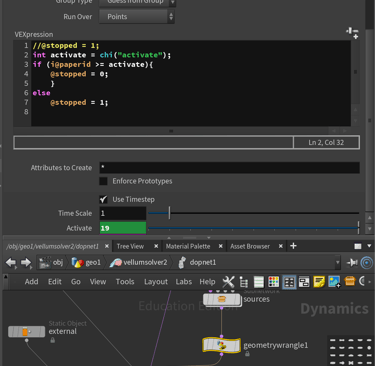Switch to the Material Palette tab
The height and width of the screenshot is (366, 375).
(188, 246)
